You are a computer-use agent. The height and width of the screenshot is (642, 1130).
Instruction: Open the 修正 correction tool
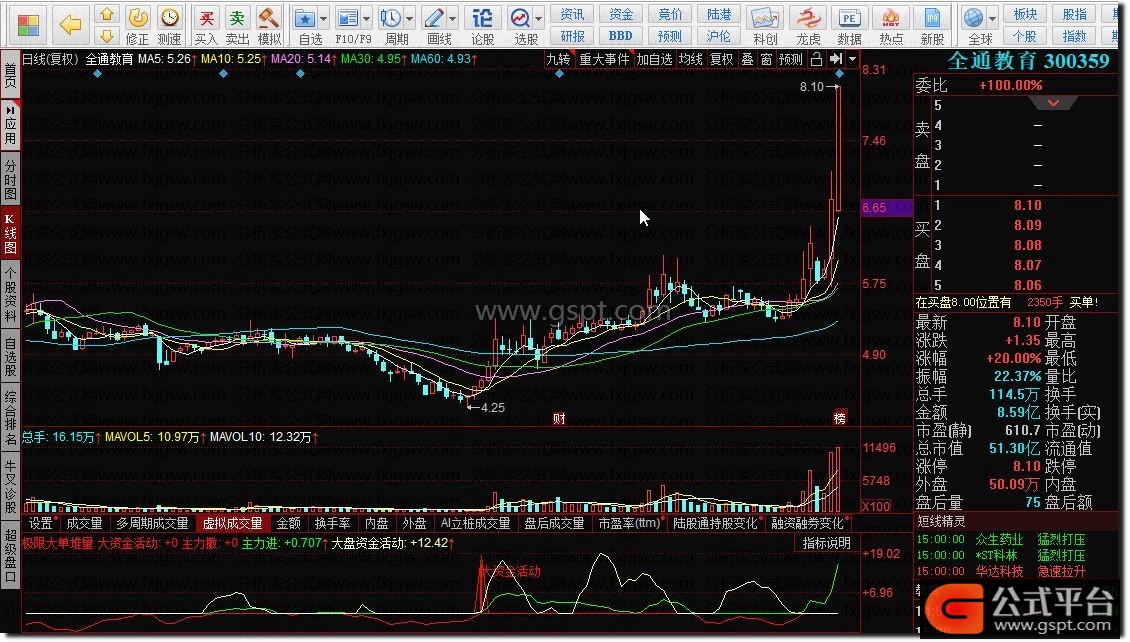pos(137,26)
